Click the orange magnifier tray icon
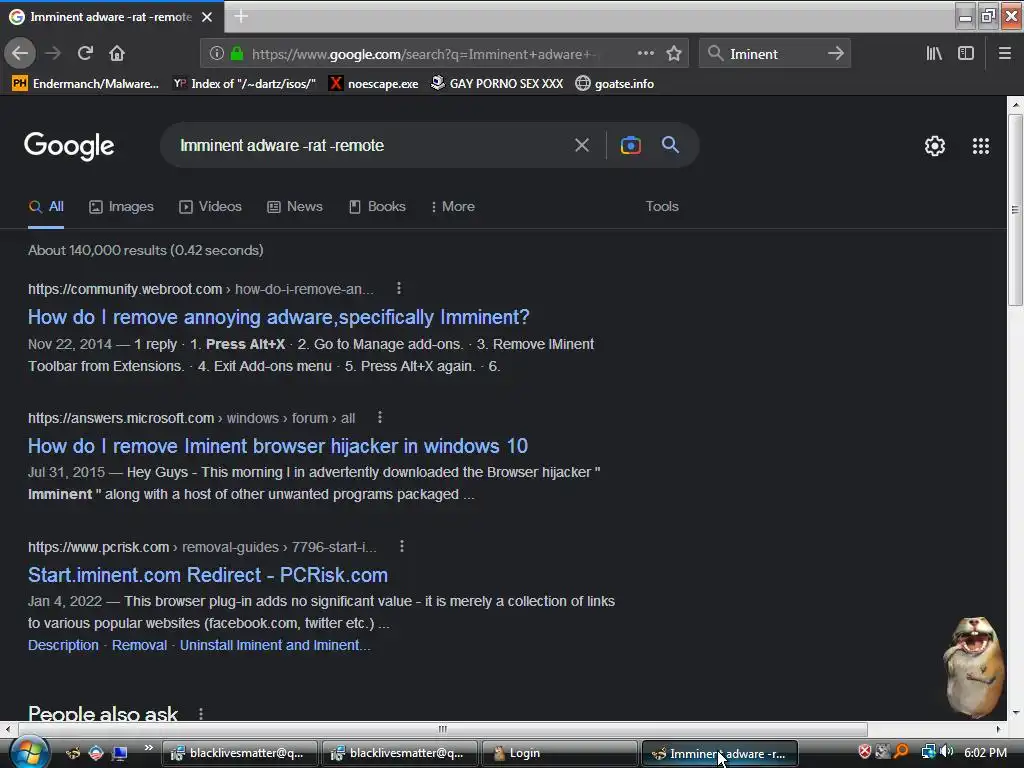 pyautogui.click(x=901, y=752)
